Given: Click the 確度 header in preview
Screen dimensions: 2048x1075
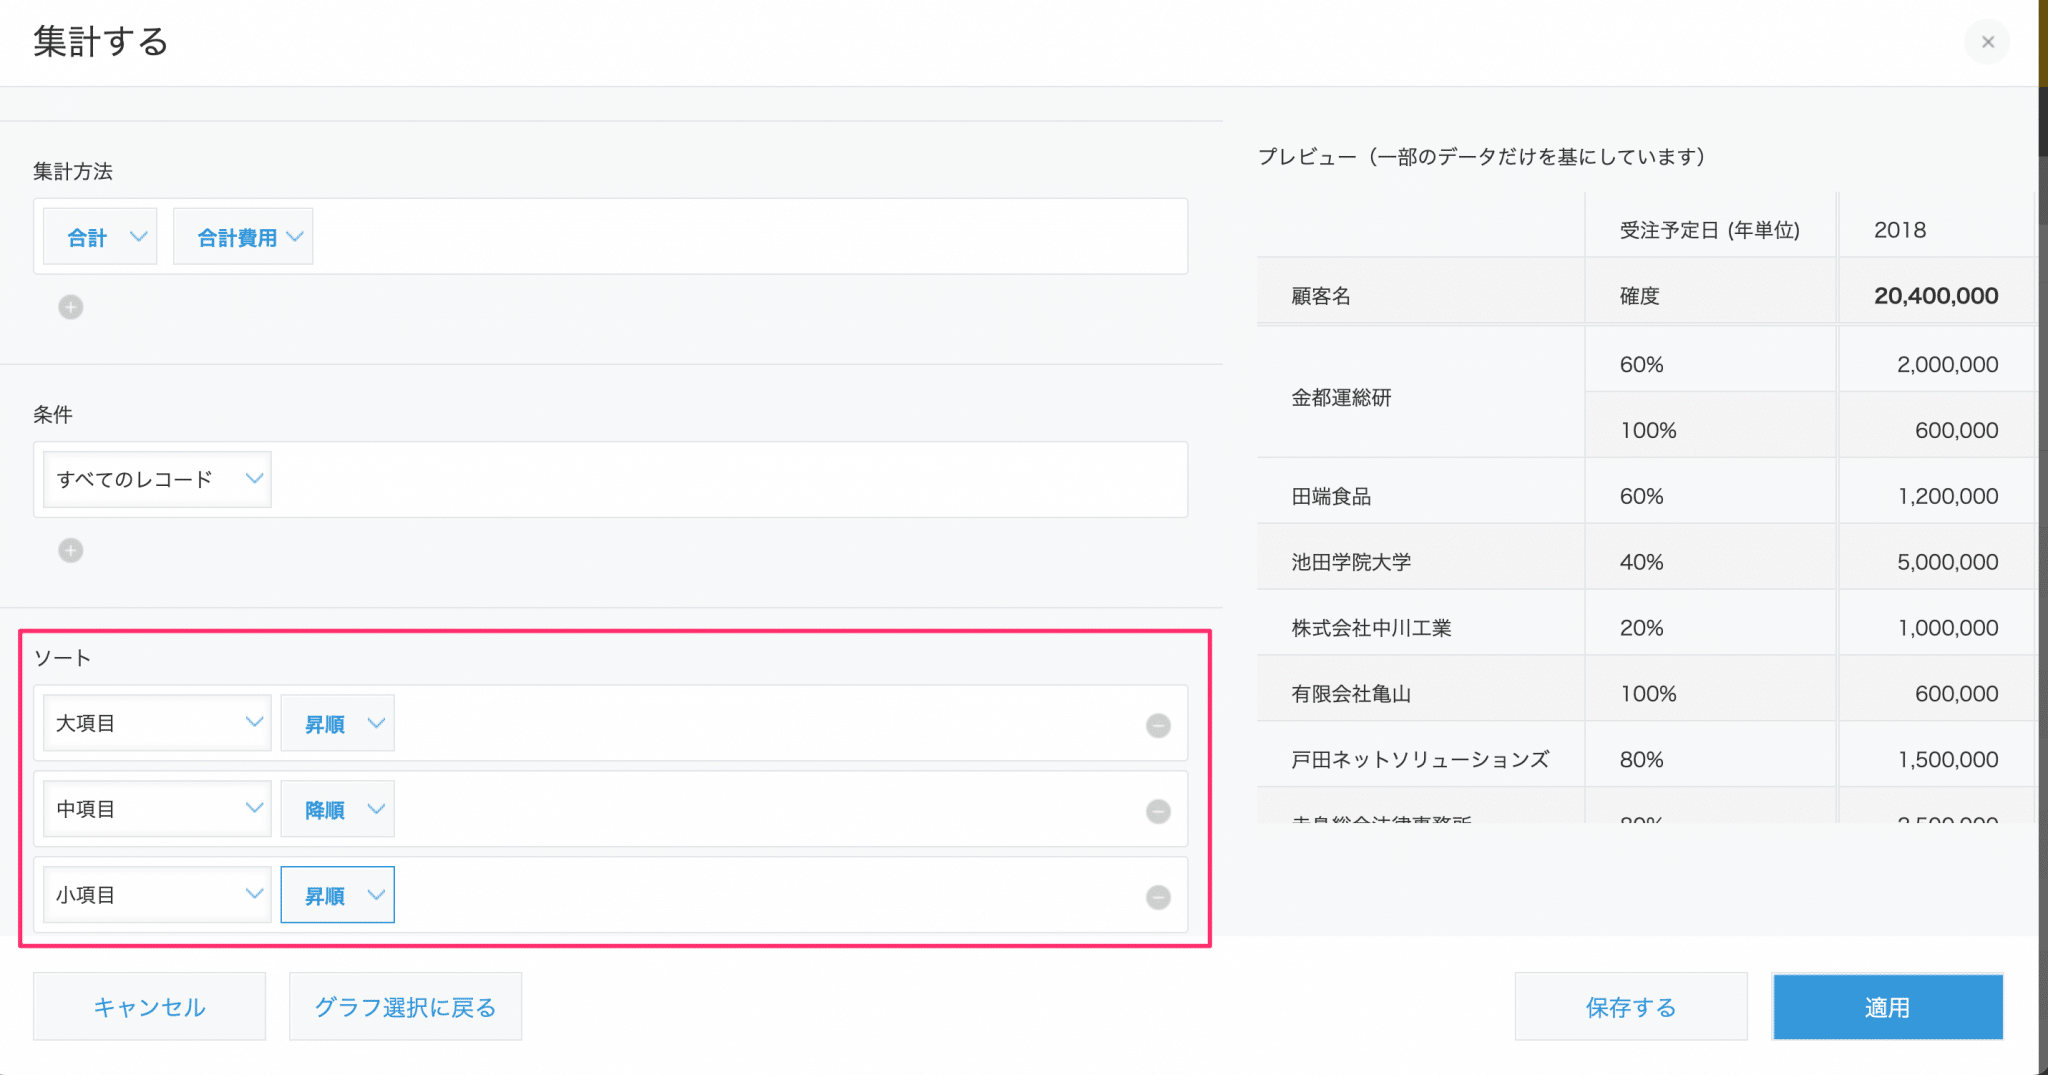Looking at the screenshot, I should [1640, 296].
